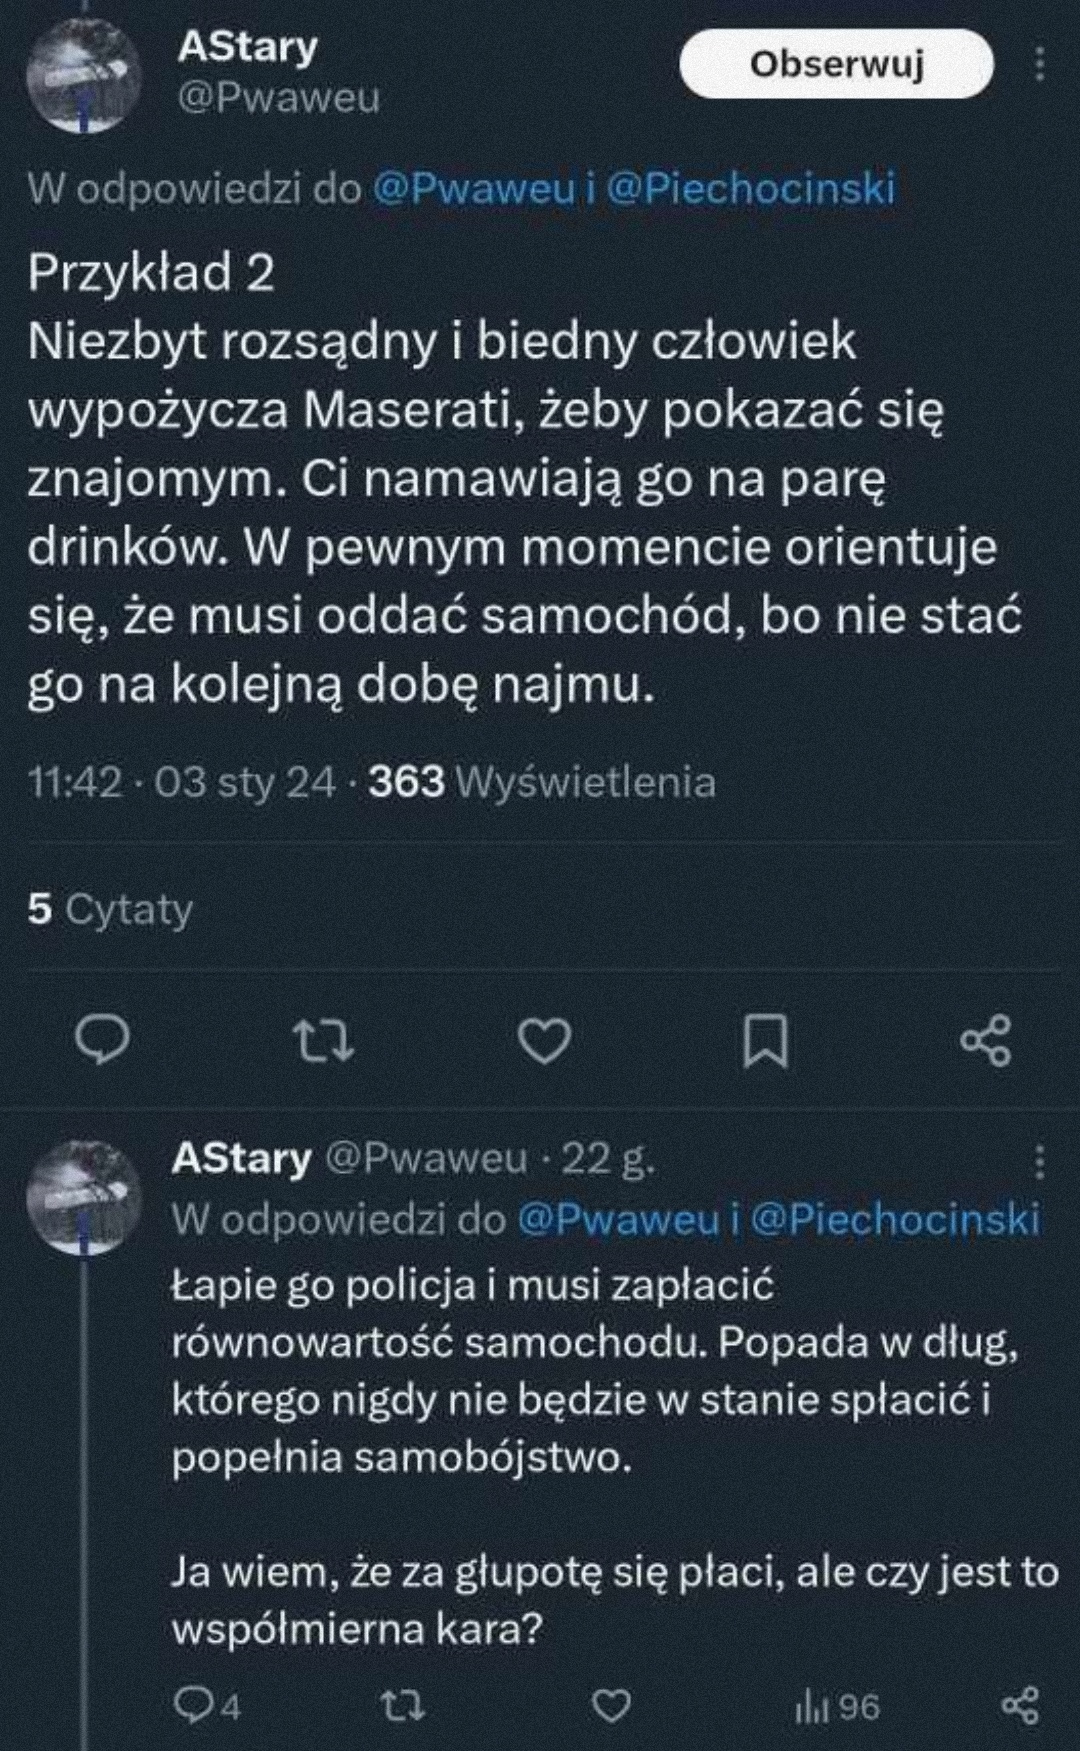Share the reply tweet
Viewport: 1080px width, 1751px height.
pos(1020,1705)
